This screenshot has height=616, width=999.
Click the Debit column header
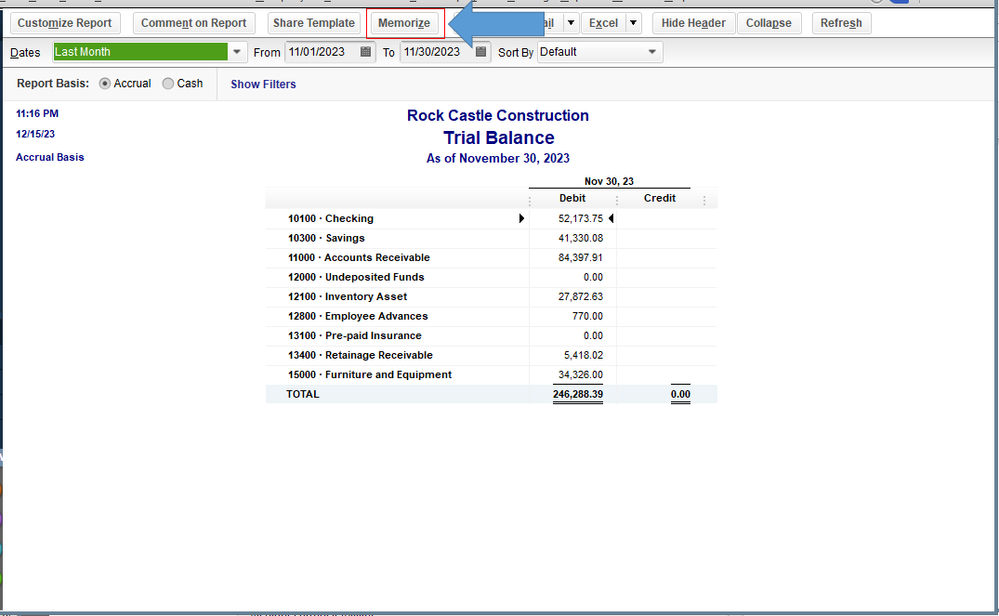point(572,198)
